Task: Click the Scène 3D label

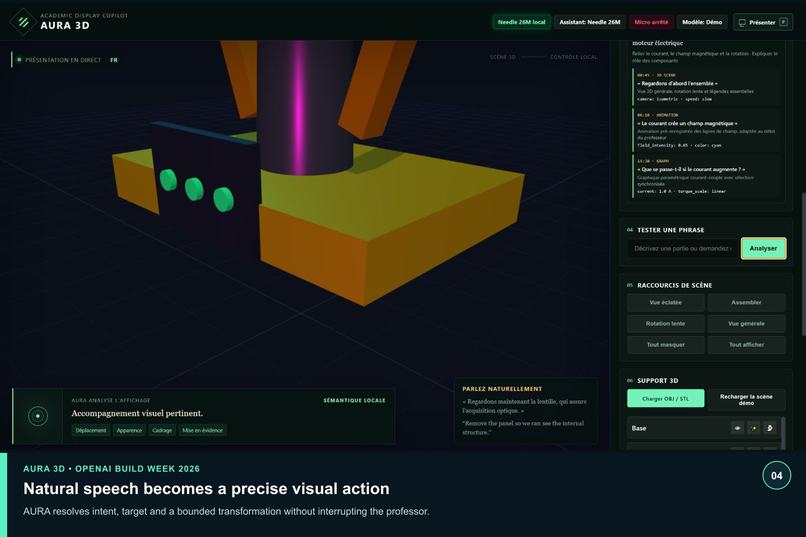Action: [502, 57]
